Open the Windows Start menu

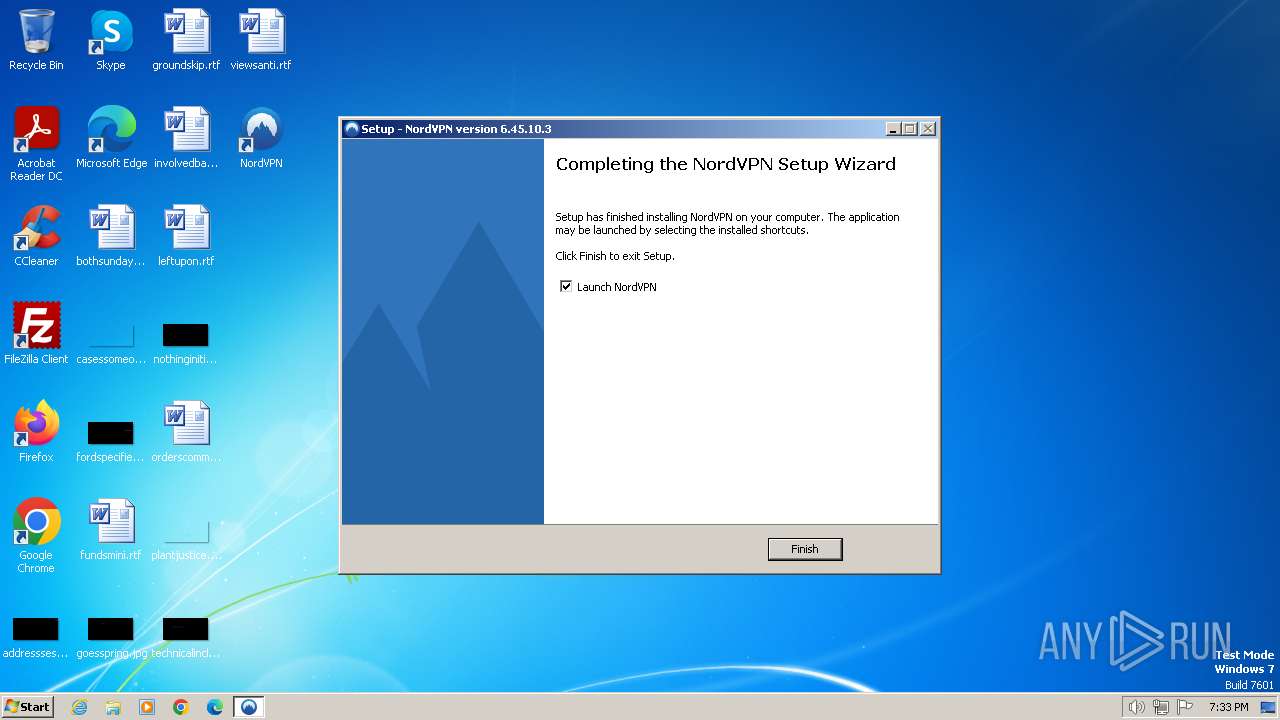coord(28,707)
